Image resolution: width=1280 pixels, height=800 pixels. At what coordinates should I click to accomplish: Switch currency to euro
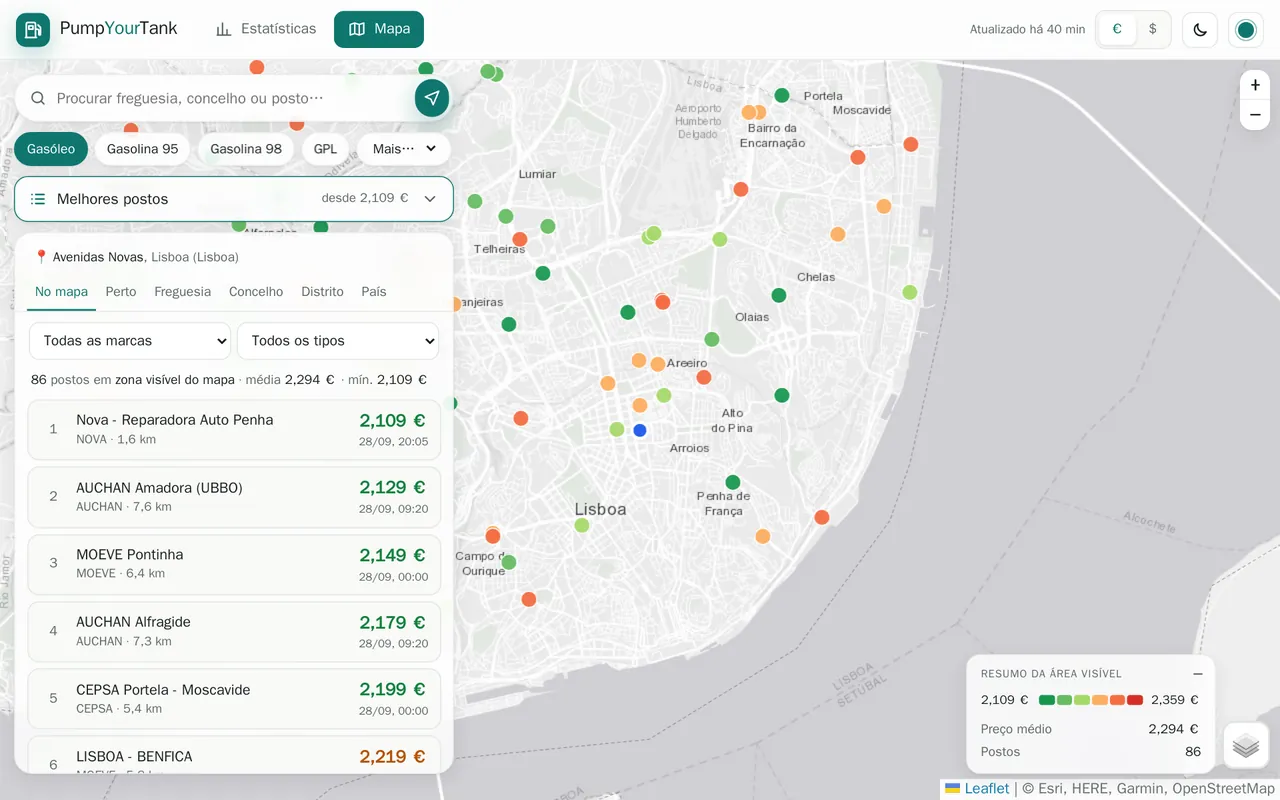(x=1117, y=29)
